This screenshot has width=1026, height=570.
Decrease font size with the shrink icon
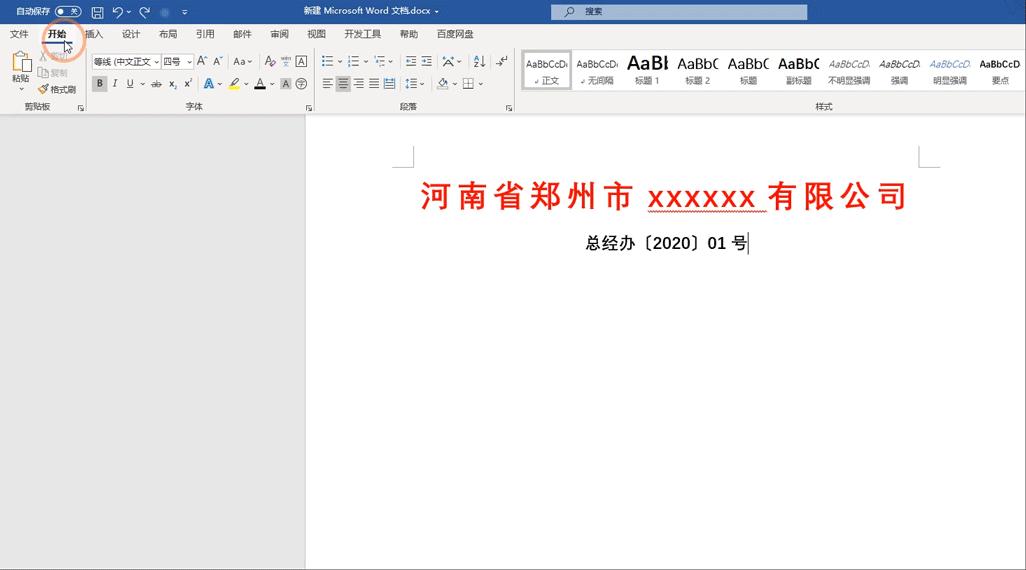(x=218, y=61)
